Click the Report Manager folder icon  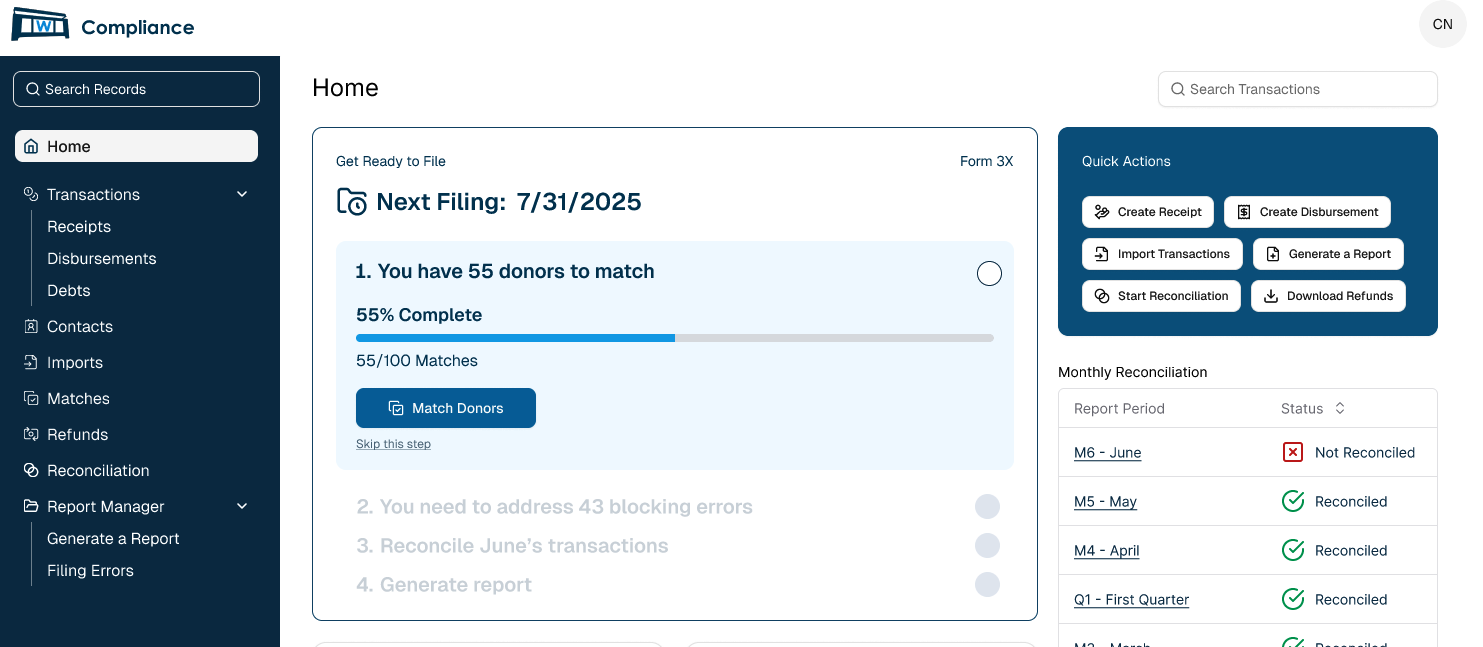(31, 506)
